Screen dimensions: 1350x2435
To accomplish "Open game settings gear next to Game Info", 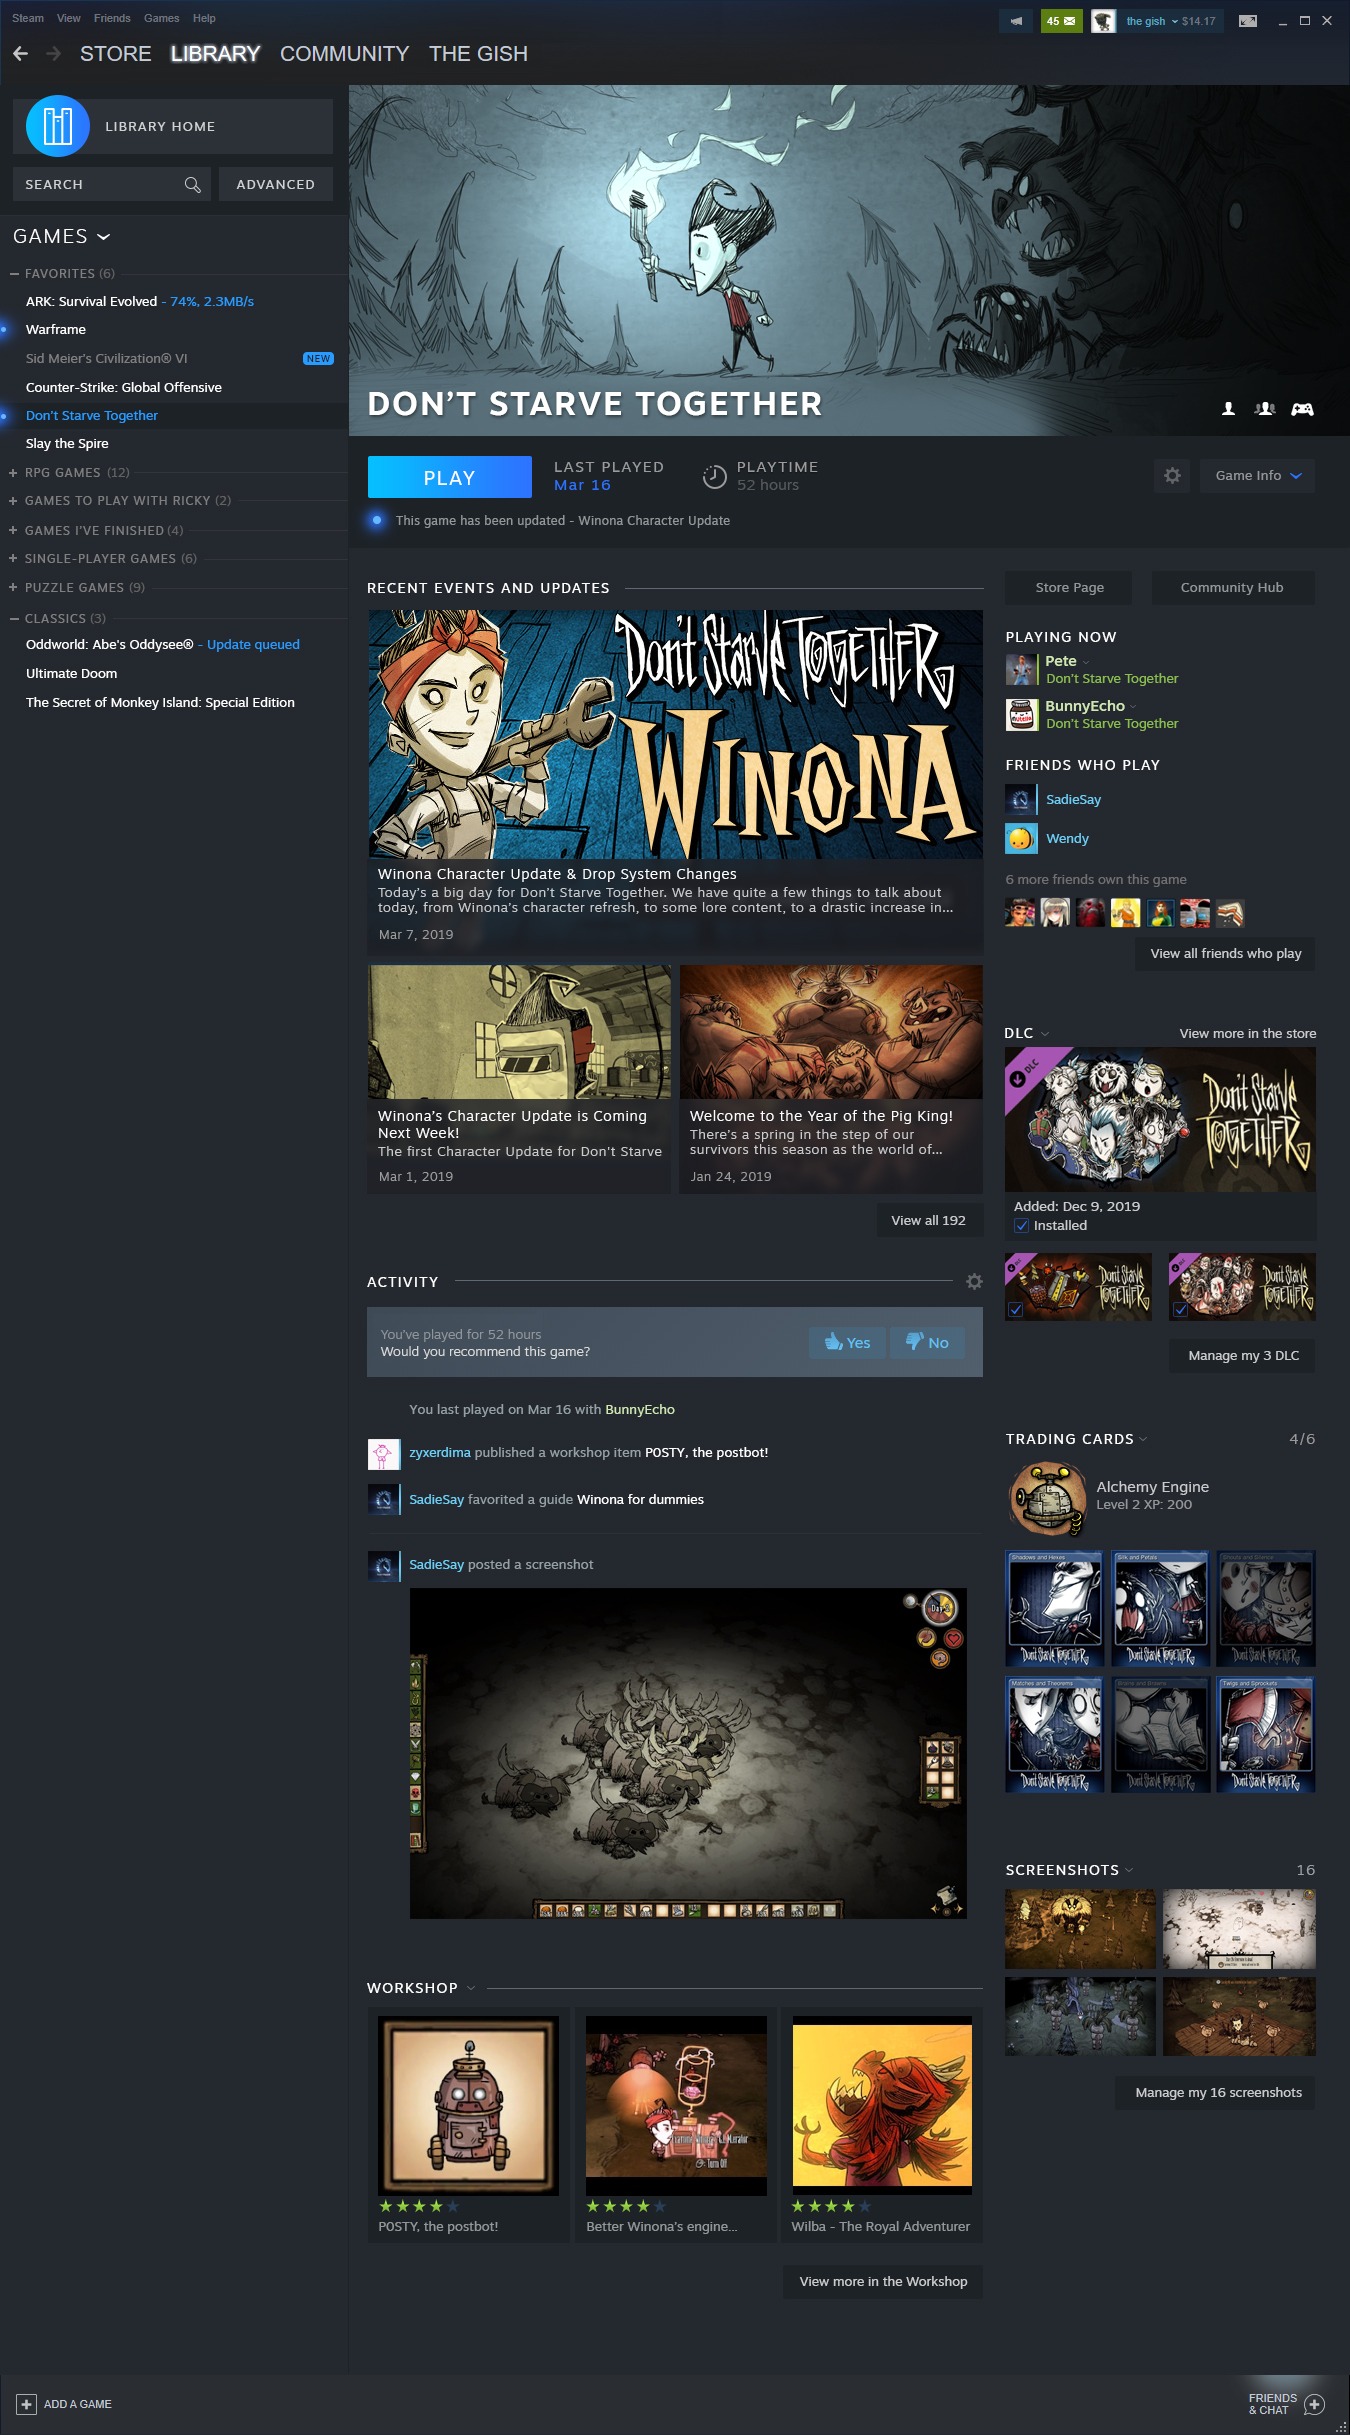I will click(1172, 476).
